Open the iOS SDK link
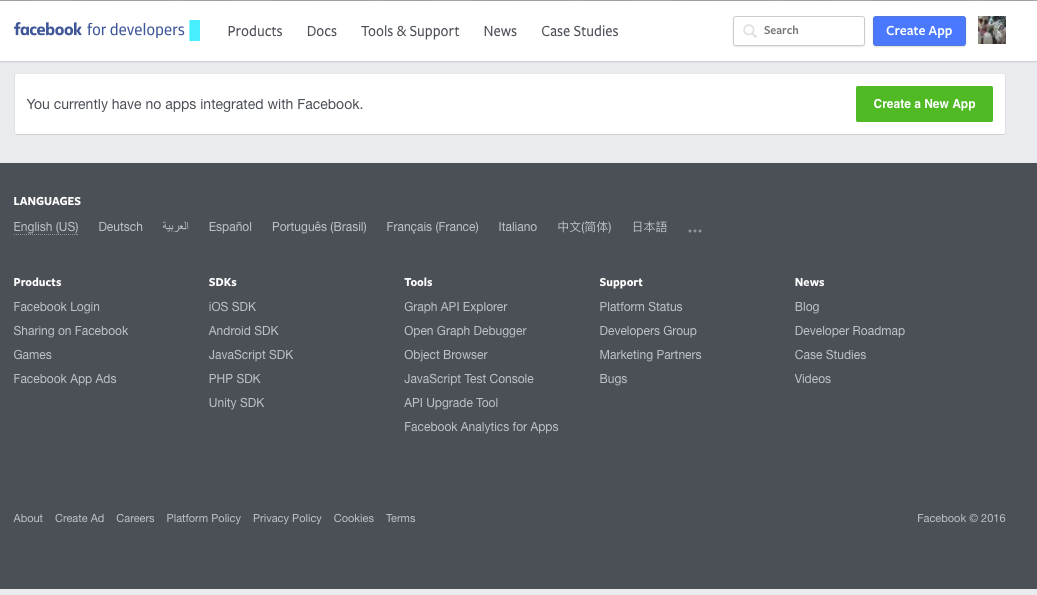Image resolution: width=1037 pixels, height=595 pixels. pos(232,307)
